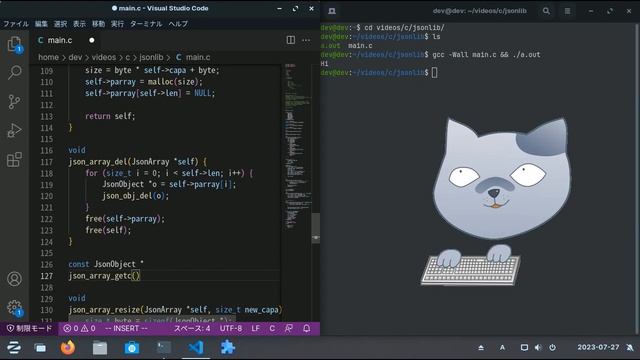The height and width of the screenshot is (360, 640).
Task: Click the gcc -Wall main.c command in terminal
Action: point(486,55)
